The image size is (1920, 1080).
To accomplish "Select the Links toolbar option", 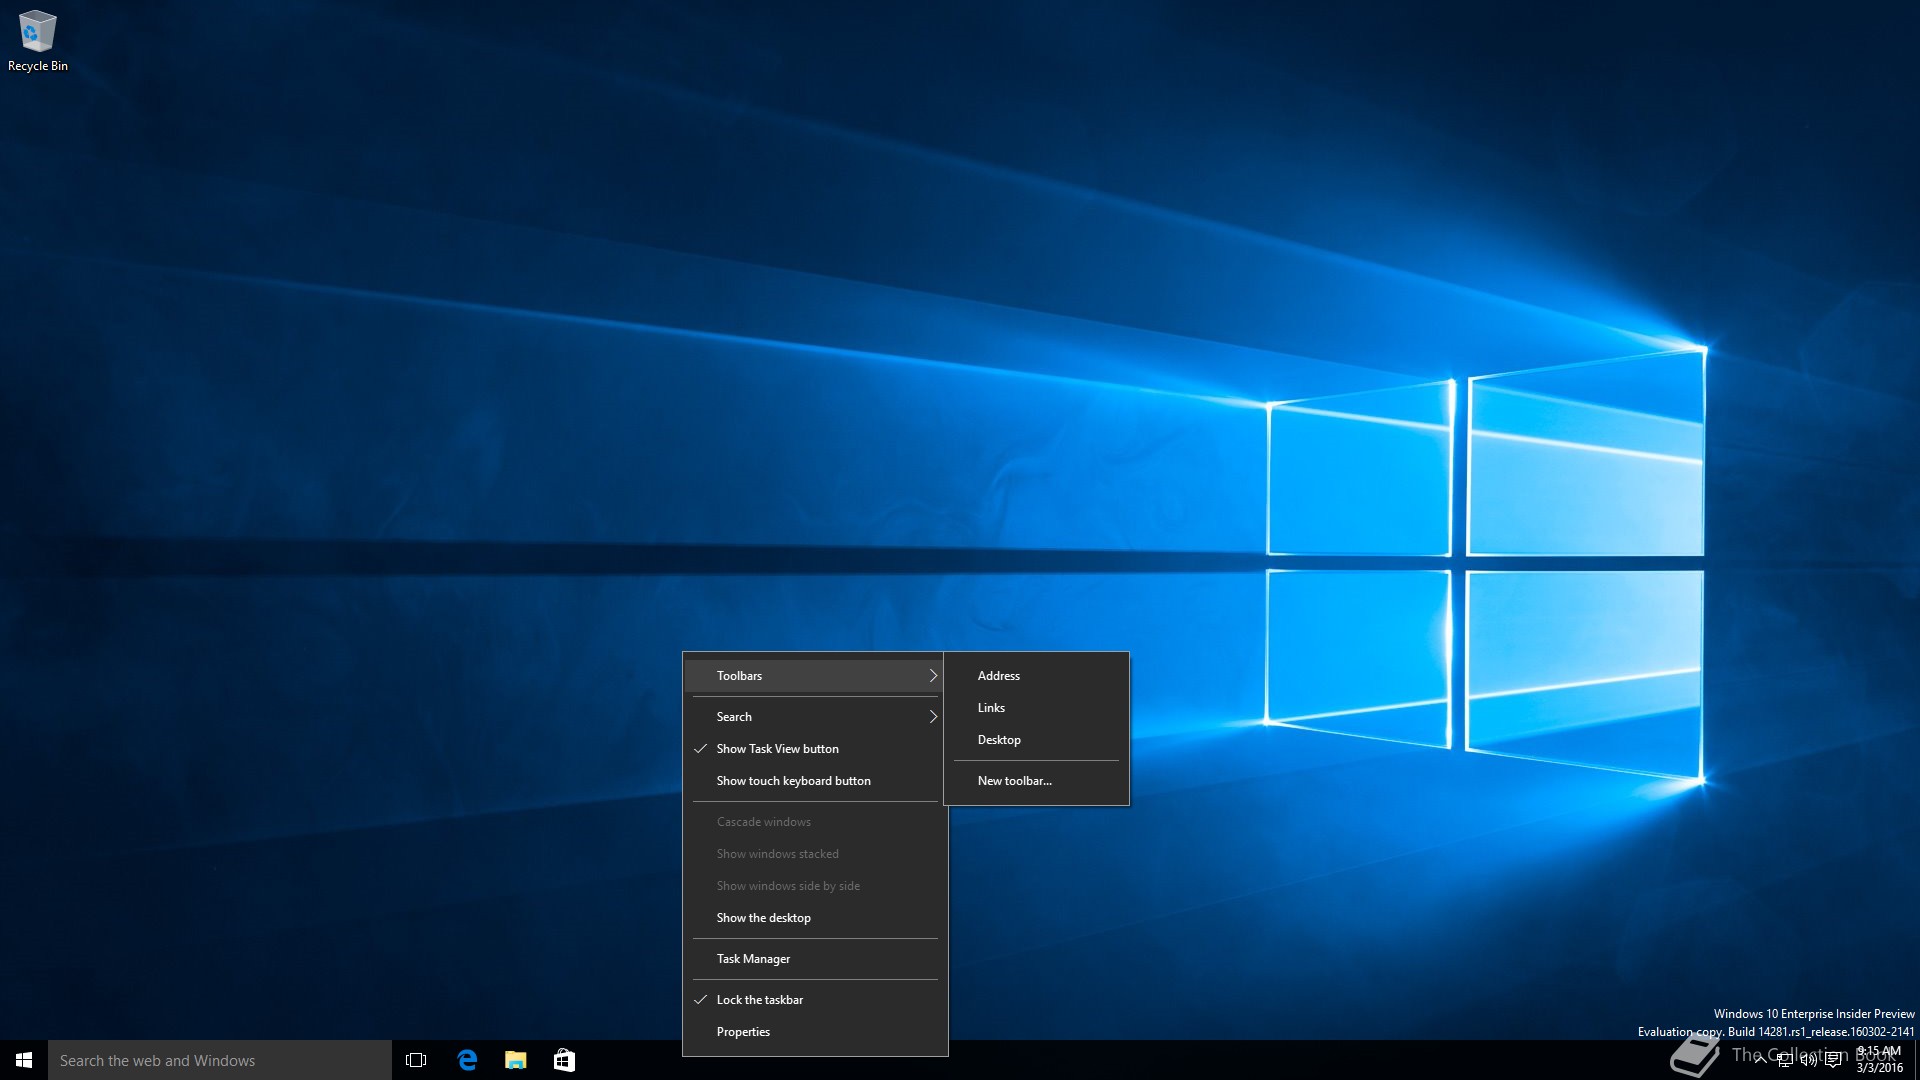I will pos(1036,708).
